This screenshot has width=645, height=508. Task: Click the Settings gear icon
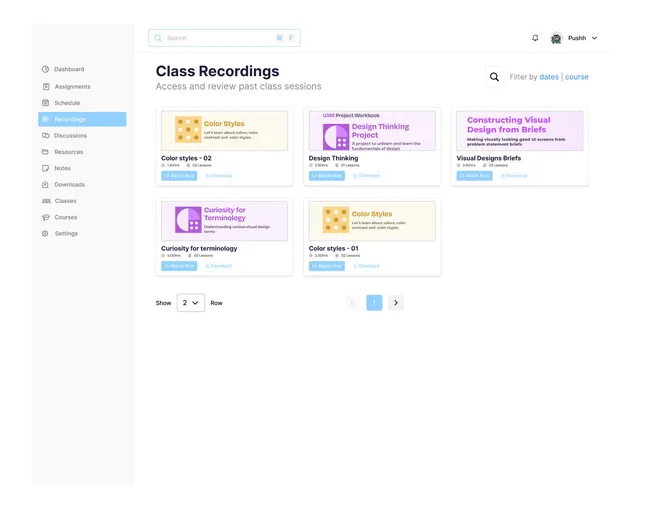click(45, 234)
